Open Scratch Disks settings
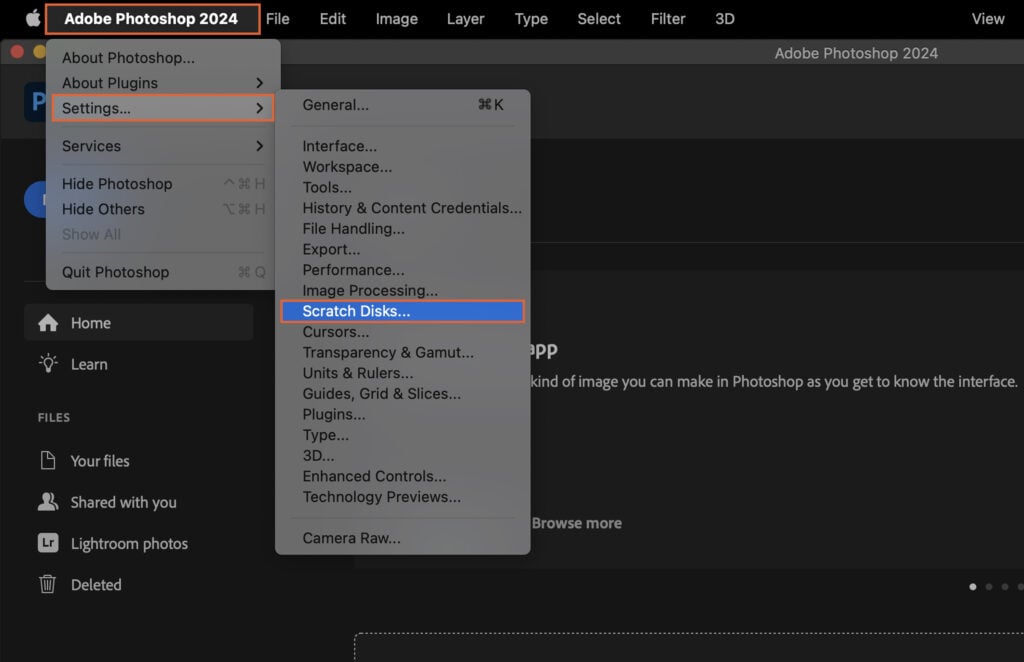Viewport: 1024px width, 662px height. pos(355,311)
